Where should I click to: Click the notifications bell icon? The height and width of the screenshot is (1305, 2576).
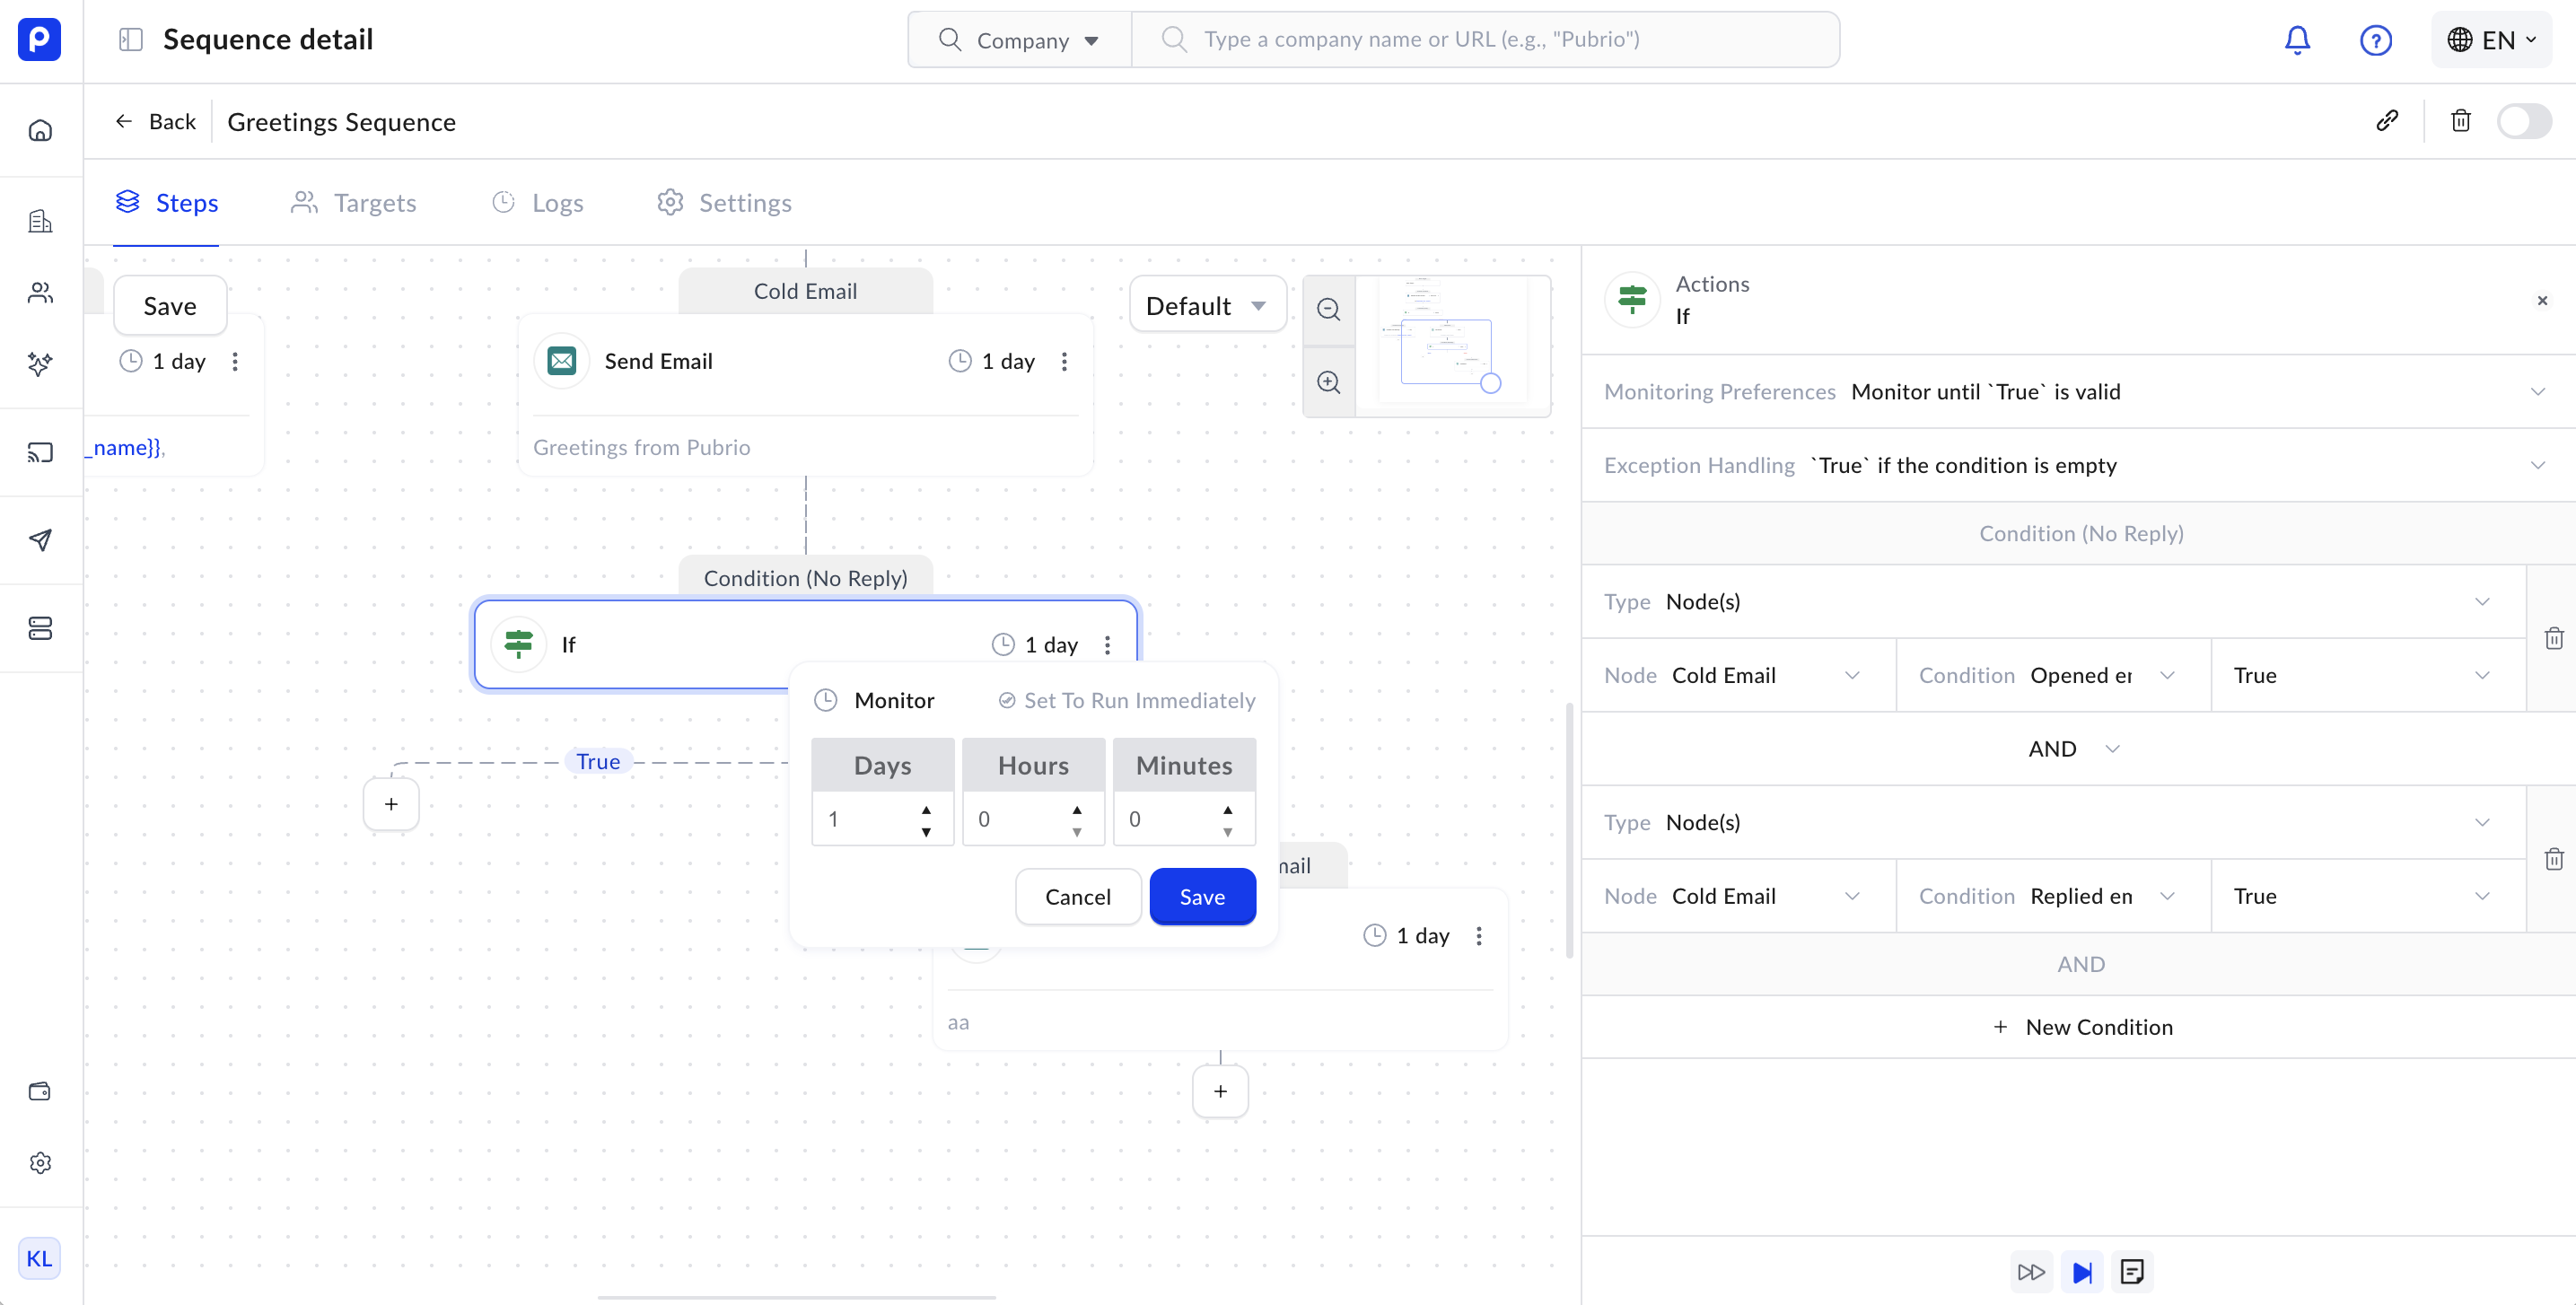point(2297,40)
